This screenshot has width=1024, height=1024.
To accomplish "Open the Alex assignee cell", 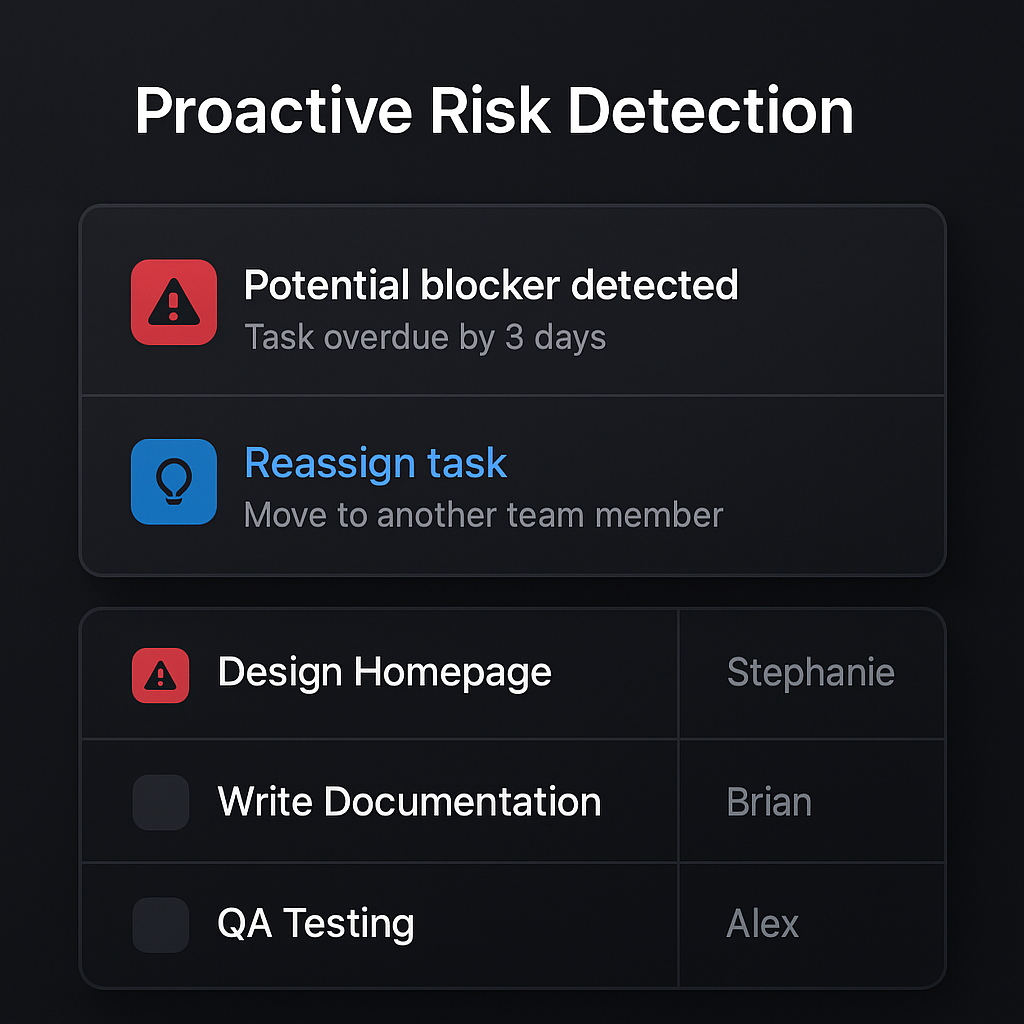I will (762, 924).
